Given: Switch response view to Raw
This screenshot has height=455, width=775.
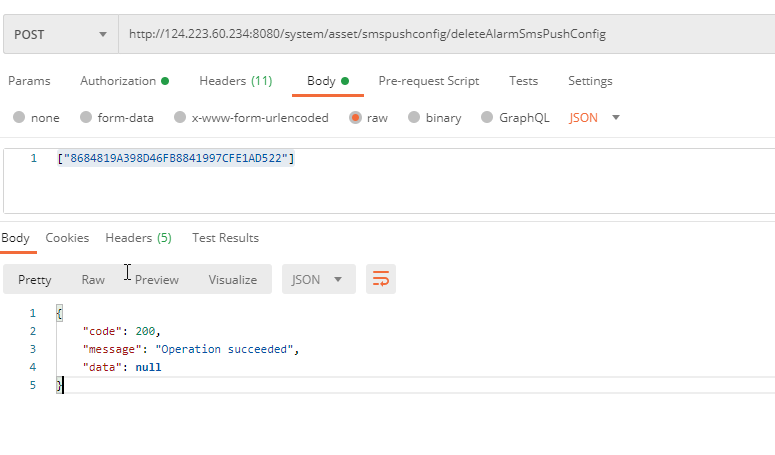Looking at the screenshot, I should tap(93, 279).
